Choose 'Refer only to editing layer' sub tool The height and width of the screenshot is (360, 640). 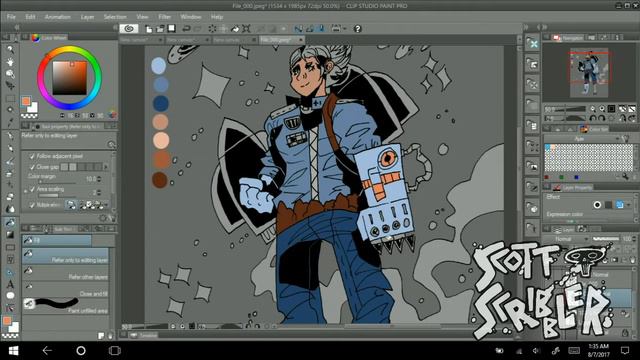point(66,256)
